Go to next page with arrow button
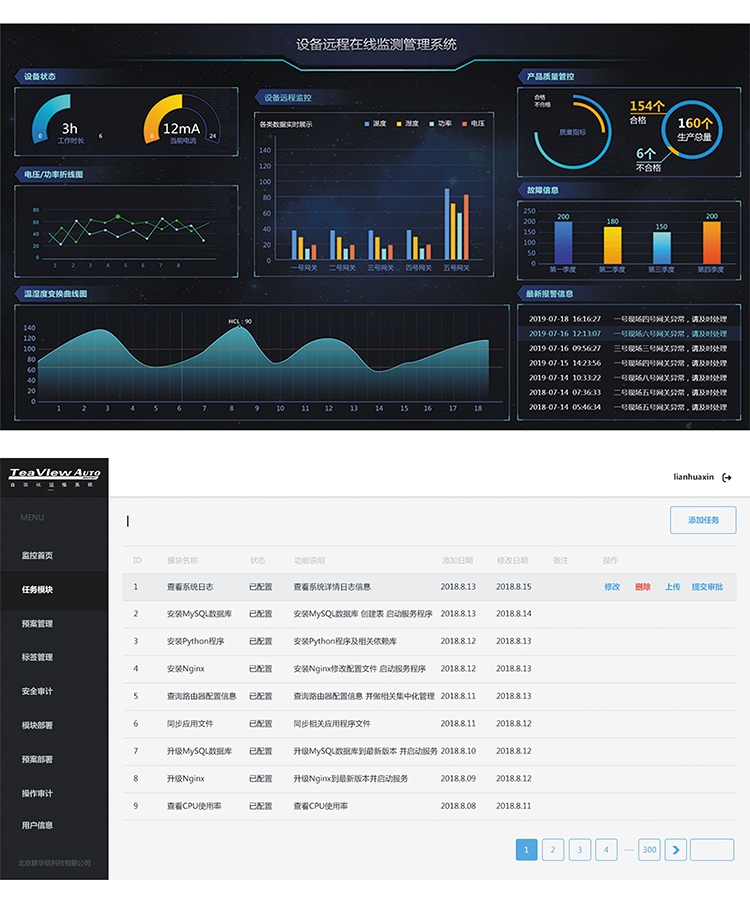The height and width of the screenshot is (900, 750). pyautogui.click(x=676, y=850)
